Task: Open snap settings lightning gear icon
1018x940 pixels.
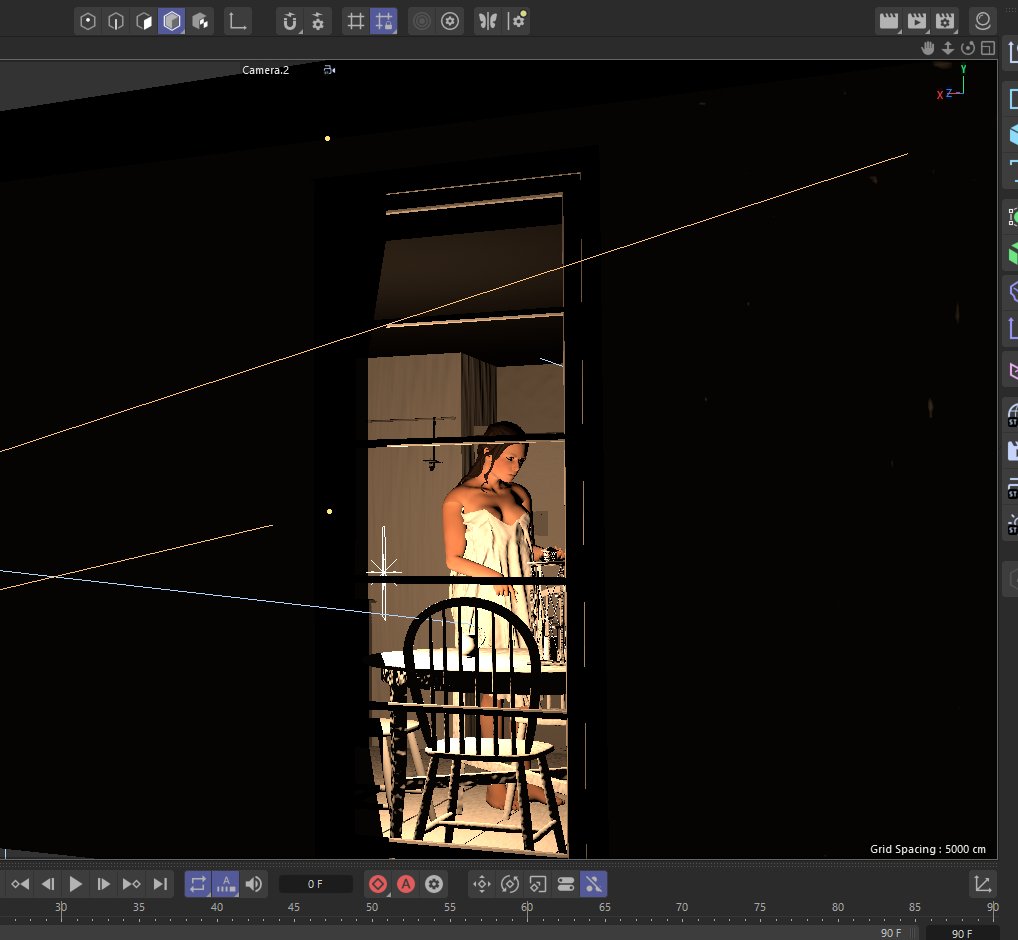Action: coord(317,21)
